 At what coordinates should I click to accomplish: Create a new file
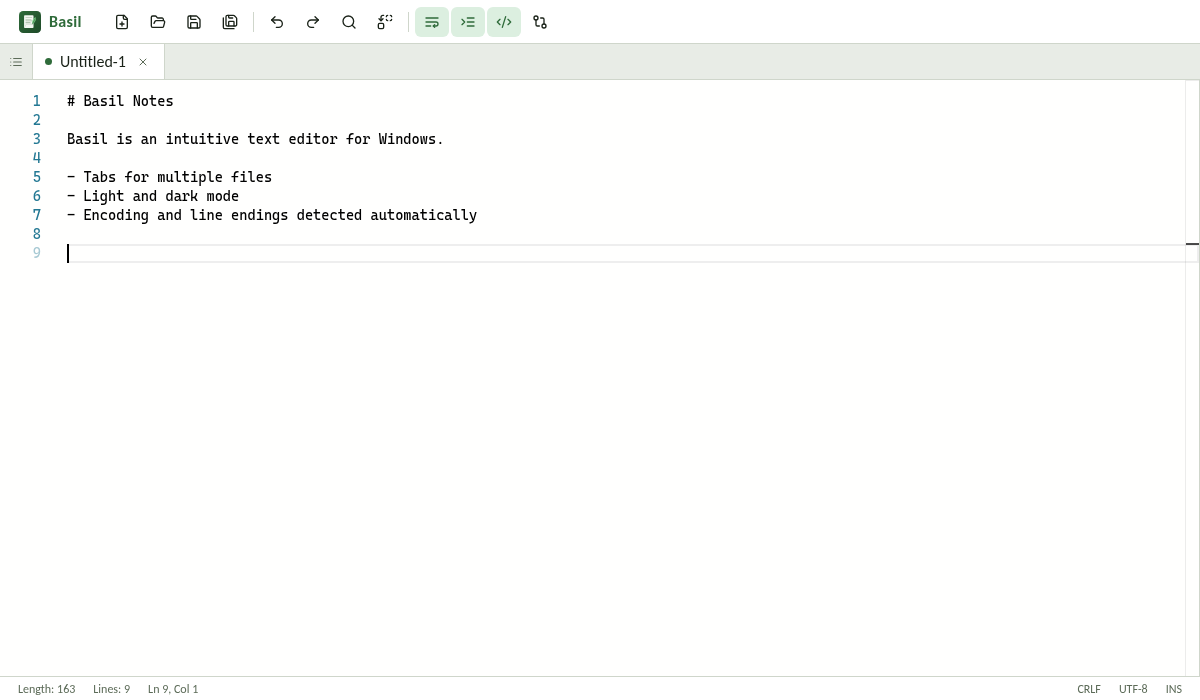122,22
